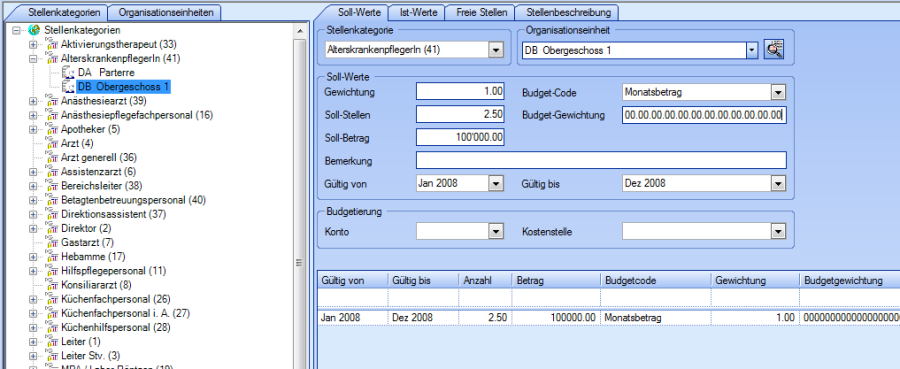900x369 pixels.
Task: Click the icon next to Apotheker (5)
Action: (52, 129)
